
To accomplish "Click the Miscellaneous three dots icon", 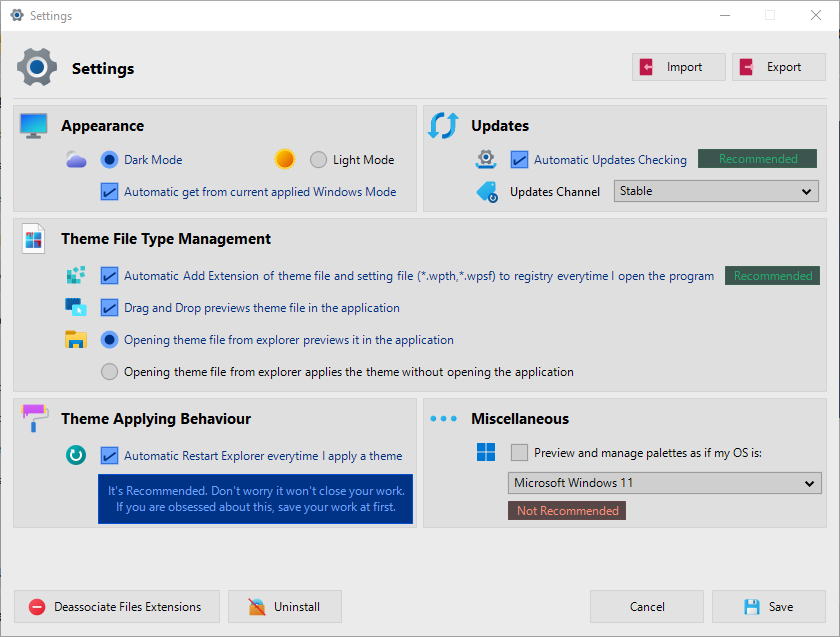I will (444, 418).
